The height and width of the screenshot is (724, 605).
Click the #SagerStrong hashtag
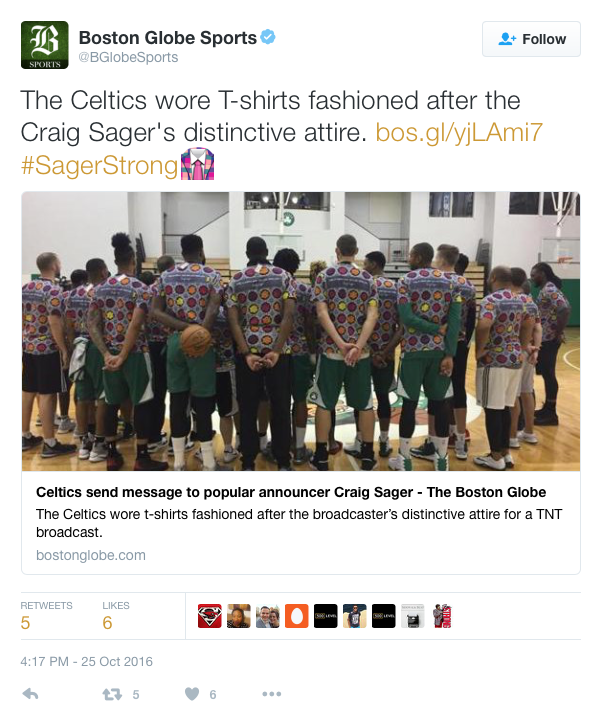(99, 165)
